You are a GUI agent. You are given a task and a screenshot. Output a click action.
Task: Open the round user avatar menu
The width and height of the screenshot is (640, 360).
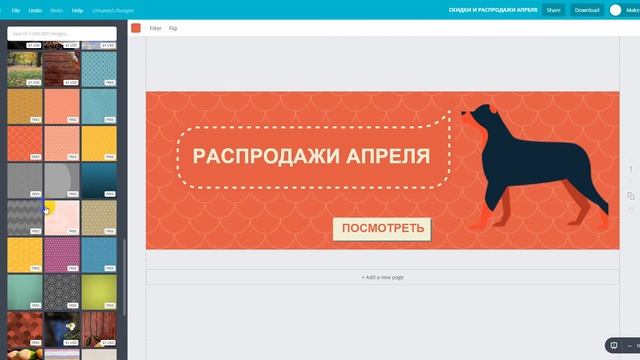(x=616, y=10)
